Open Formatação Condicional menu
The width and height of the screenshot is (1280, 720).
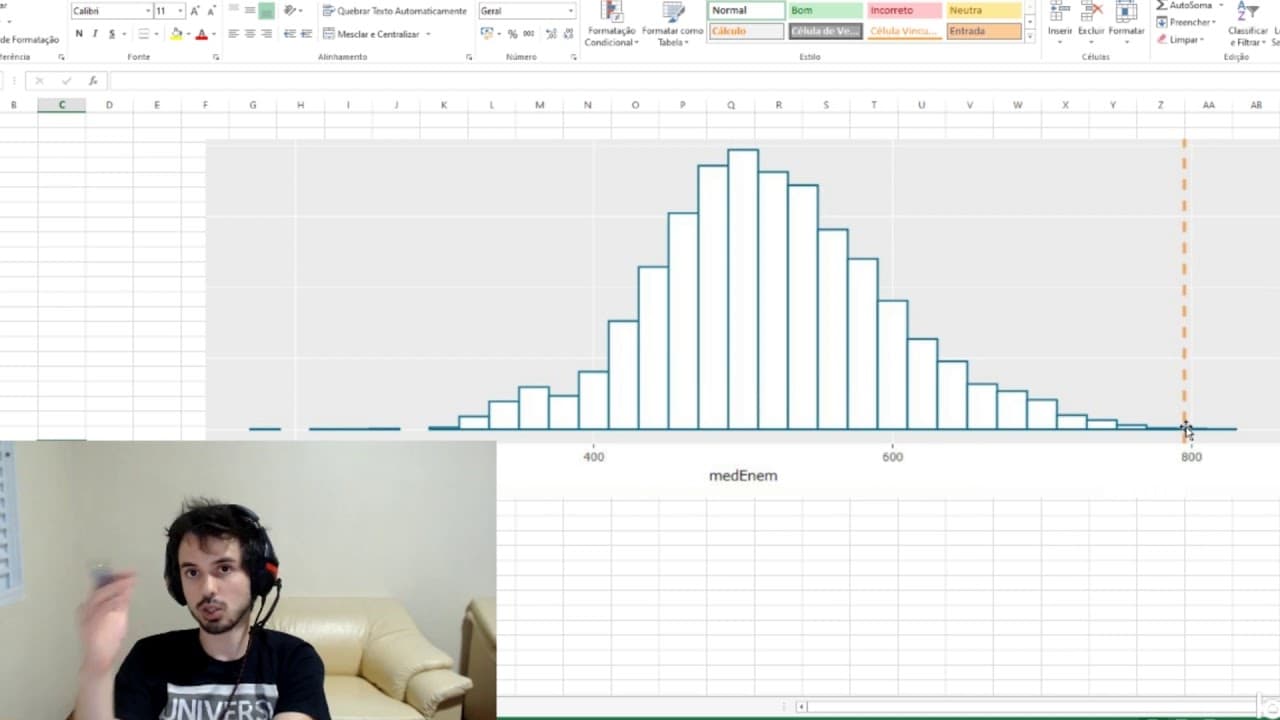pyautogui.click(x=611, y=25)
